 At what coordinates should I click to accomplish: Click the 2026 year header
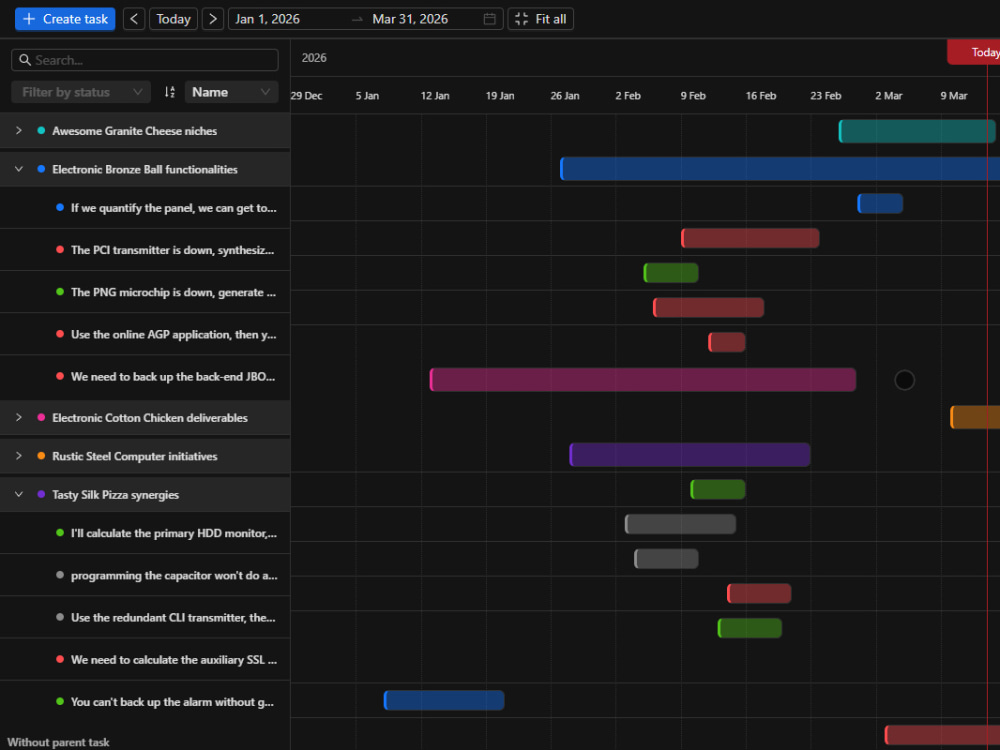314,58
